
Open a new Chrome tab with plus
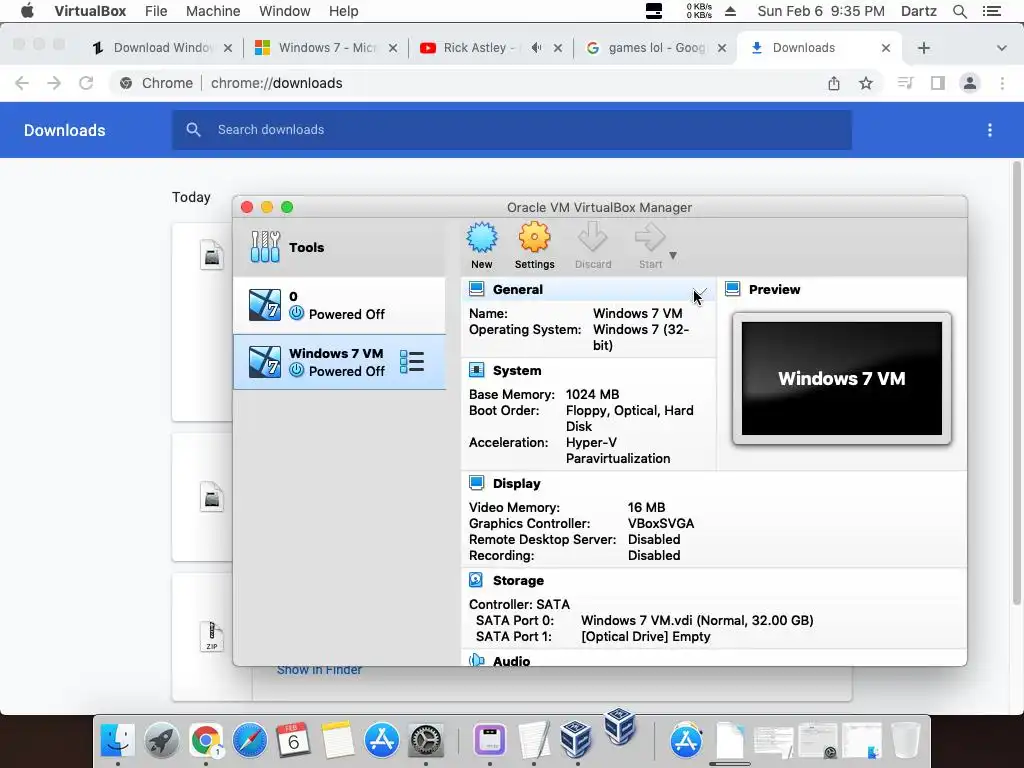[x=923, y=48]
